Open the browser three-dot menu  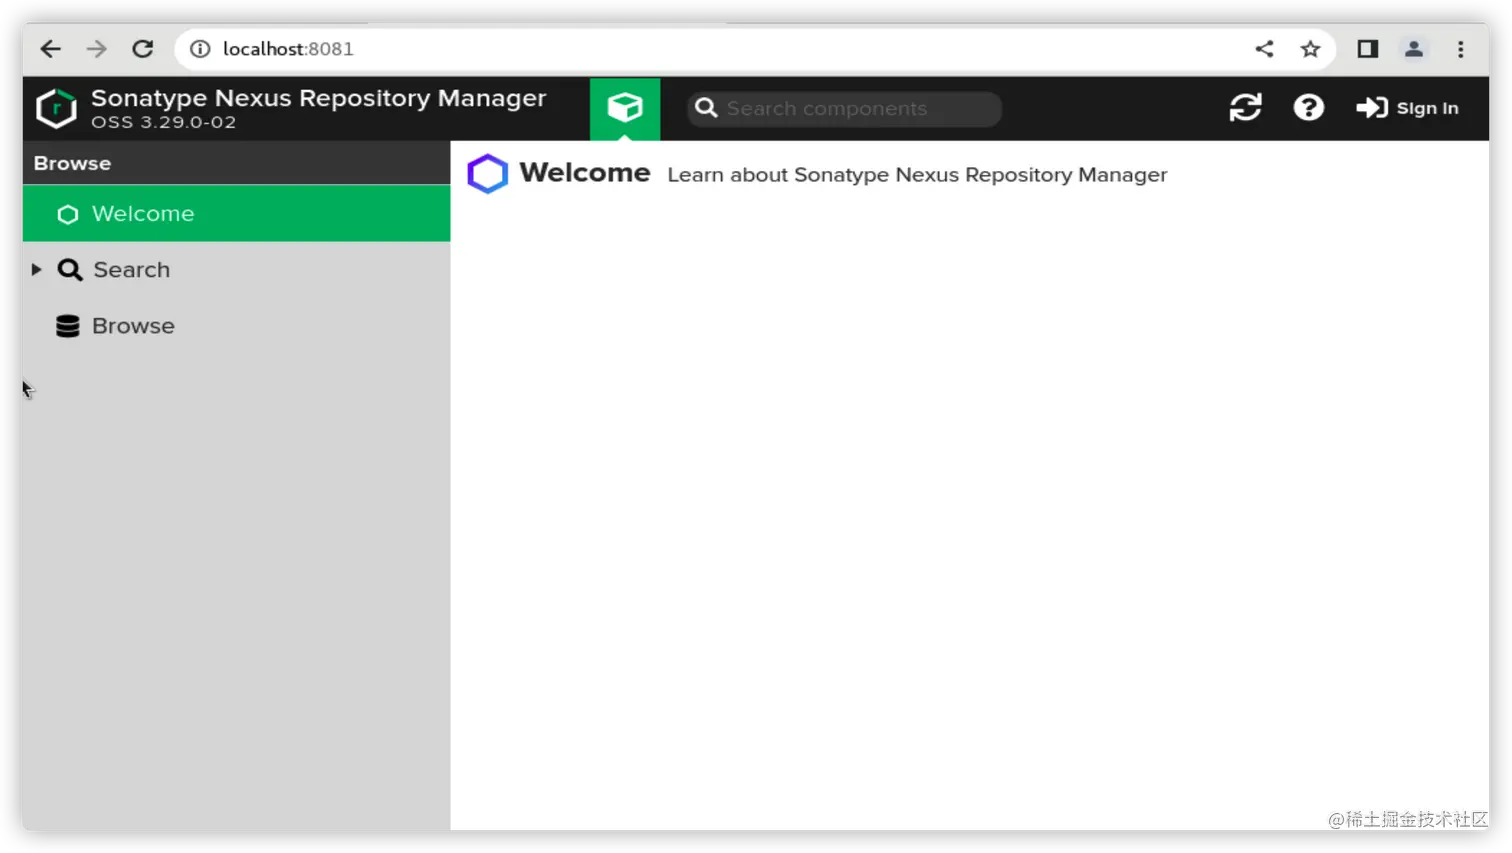coord(1460,49)
